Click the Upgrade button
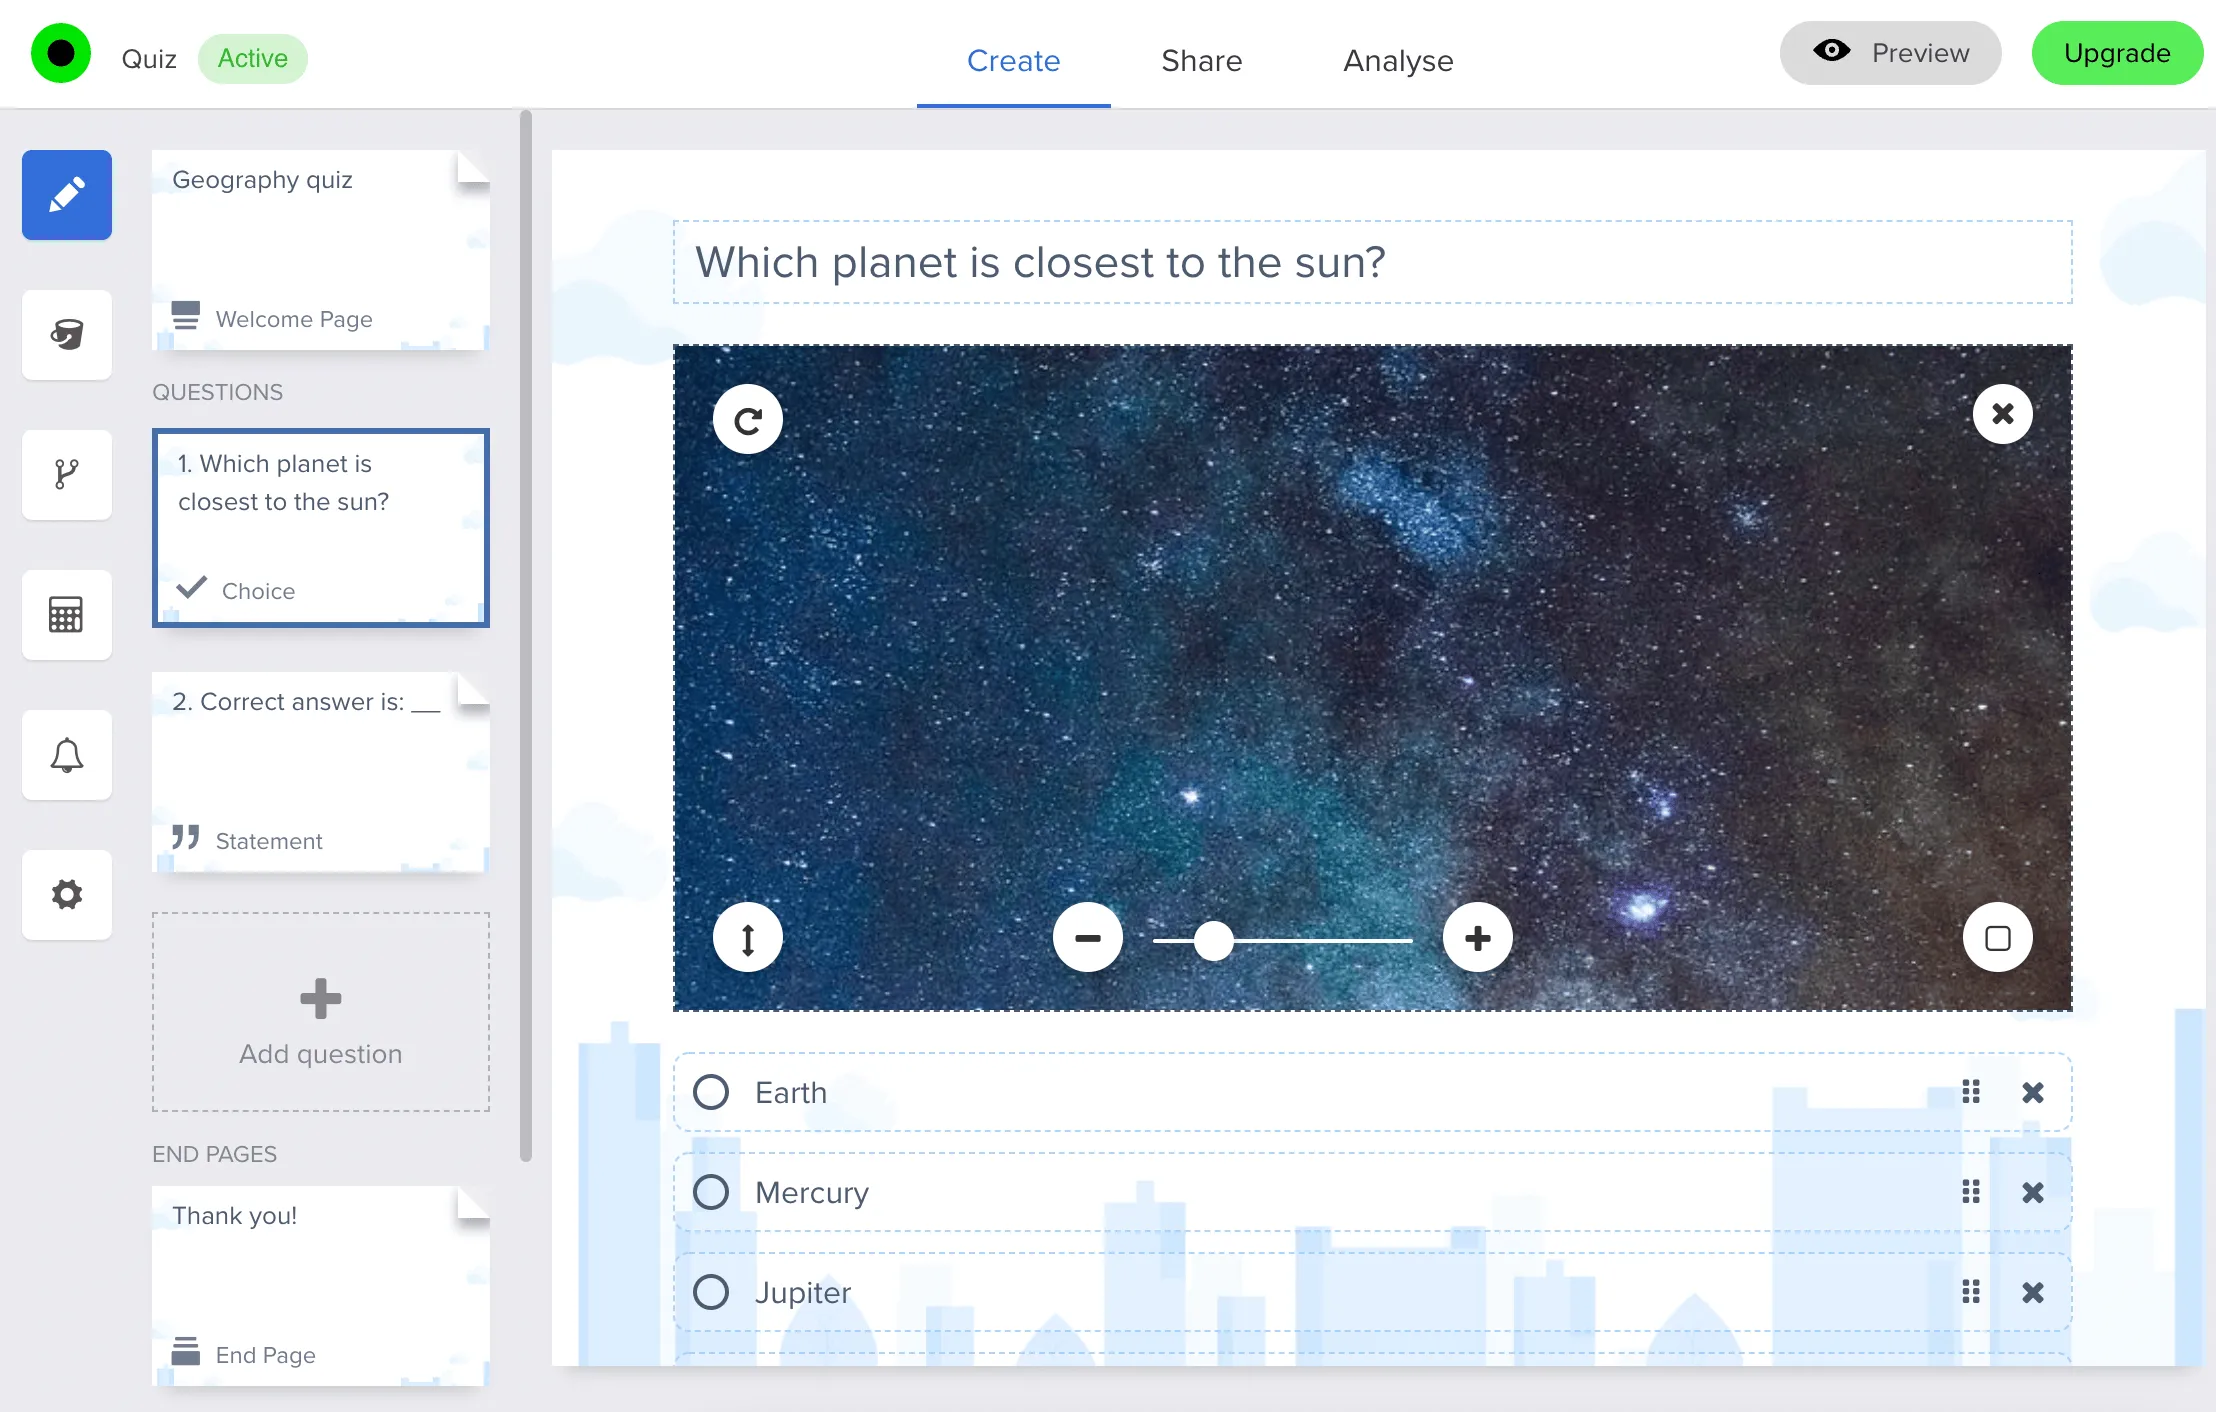The image size is (2216, 1412). pyautogui.click(x=2117, y=53)
